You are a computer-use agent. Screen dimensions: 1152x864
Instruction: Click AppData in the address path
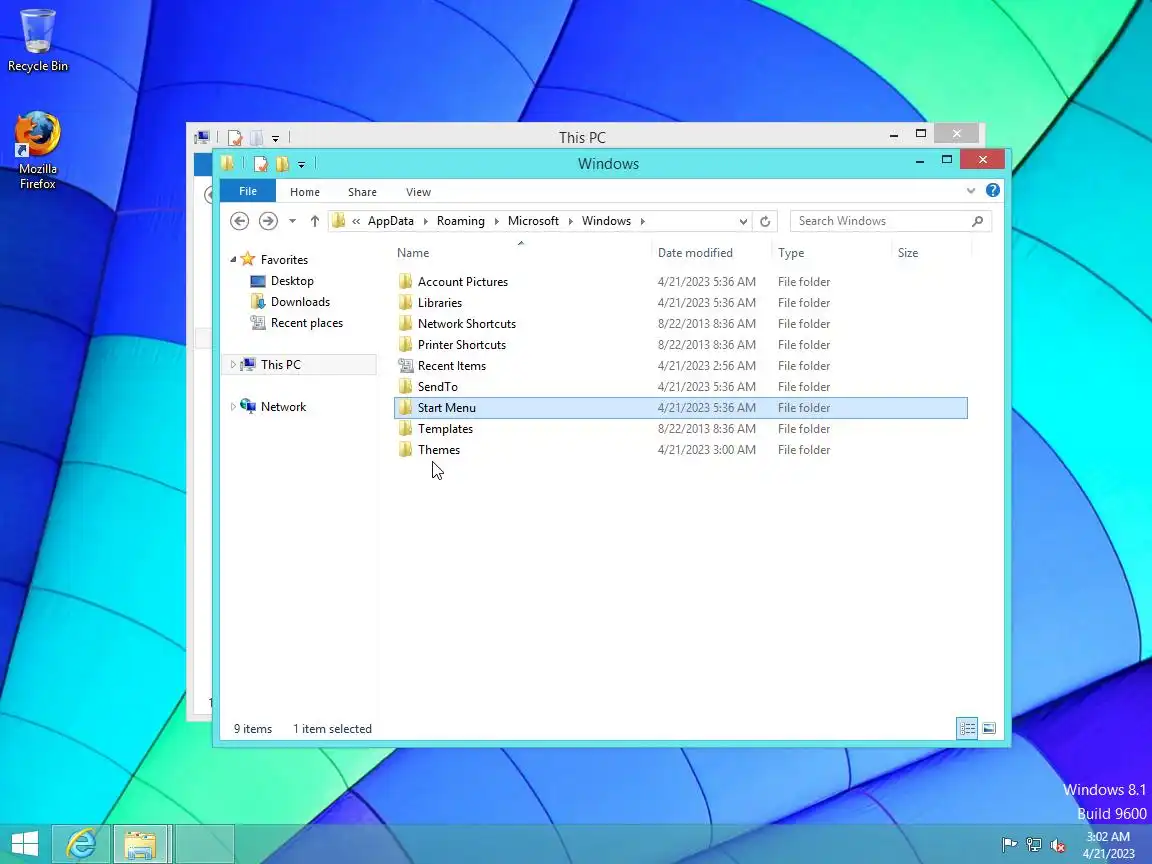[x=390, y=221]
